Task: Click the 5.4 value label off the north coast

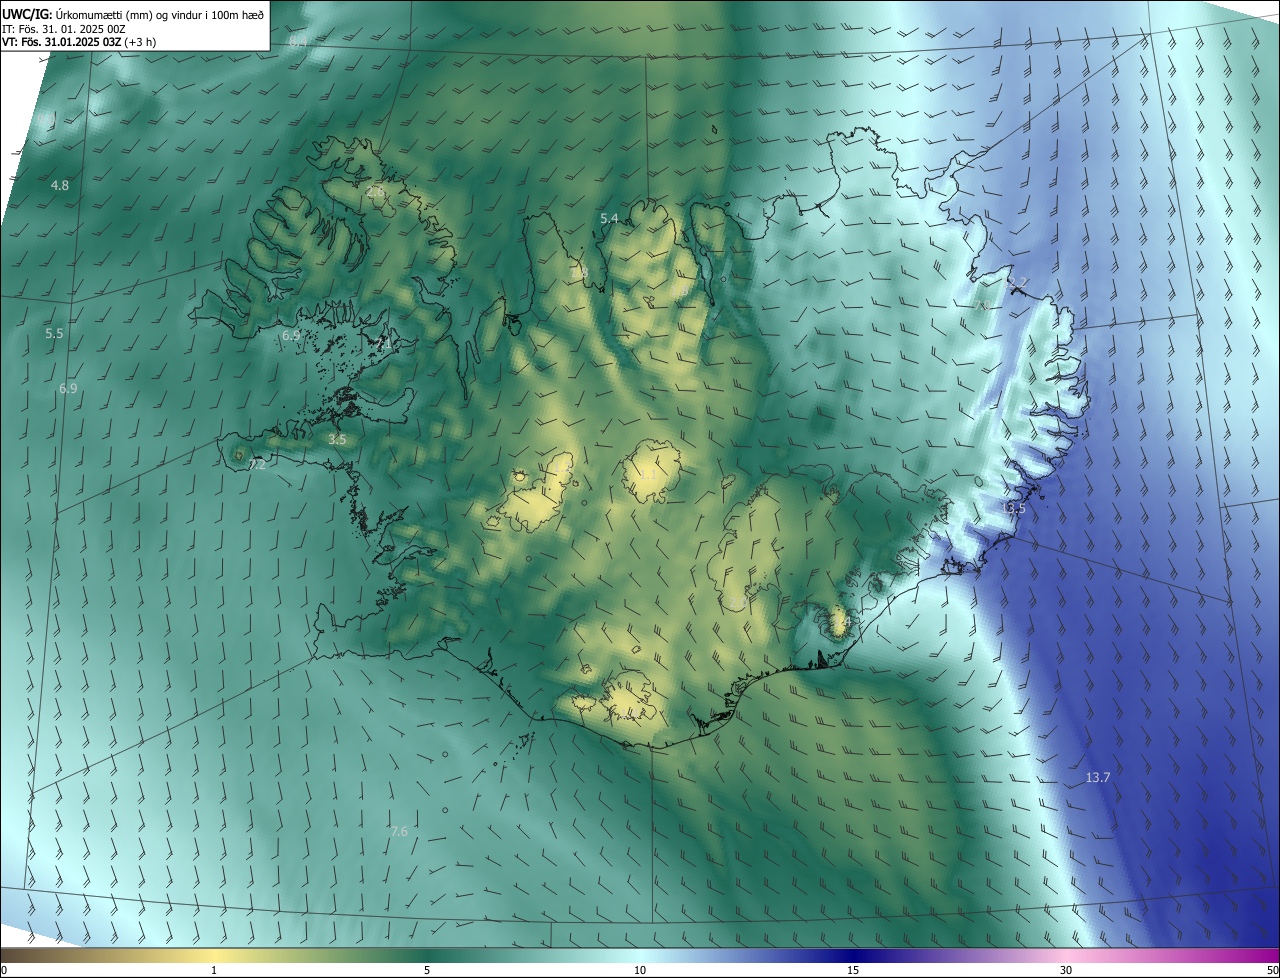Action: click(x=609, y=218)
